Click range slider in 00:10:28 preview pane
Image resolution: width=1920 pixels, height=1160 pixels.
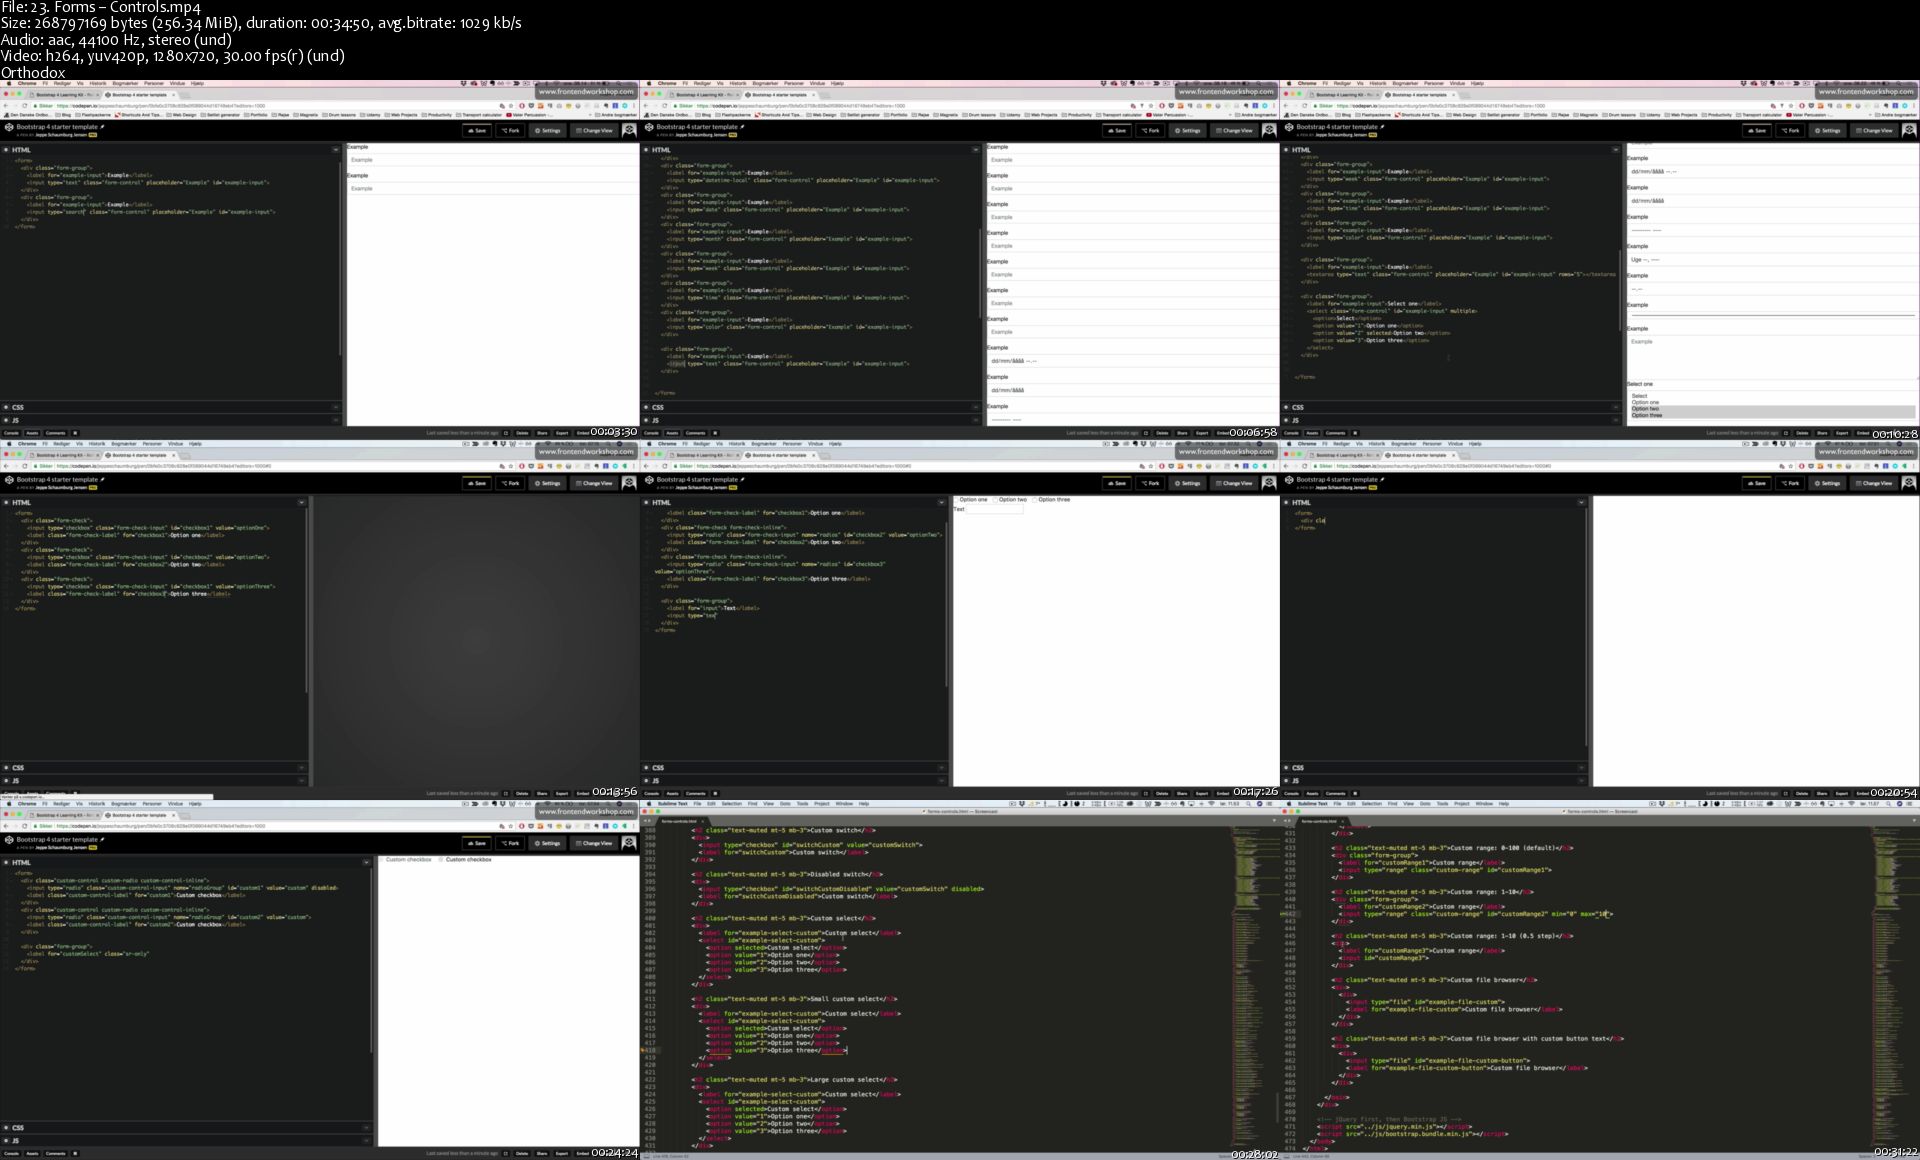click(1771, 315)
